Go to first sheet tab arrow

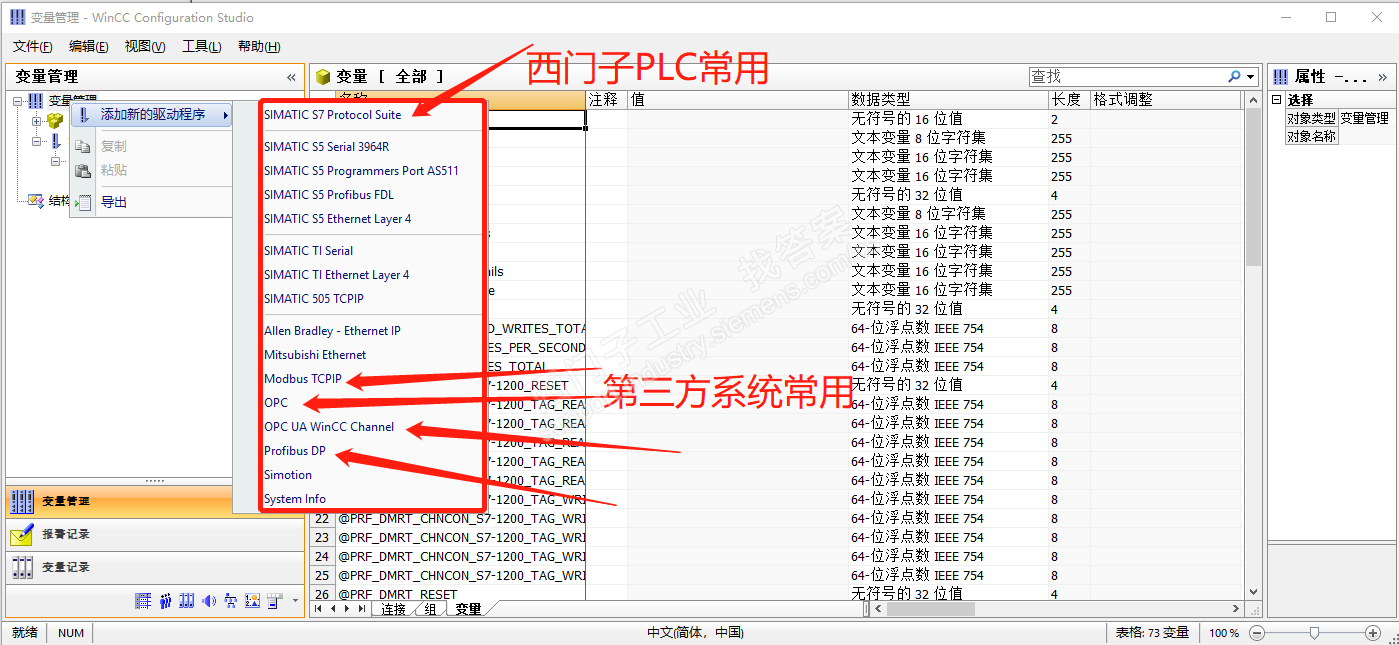click(319, 609)
